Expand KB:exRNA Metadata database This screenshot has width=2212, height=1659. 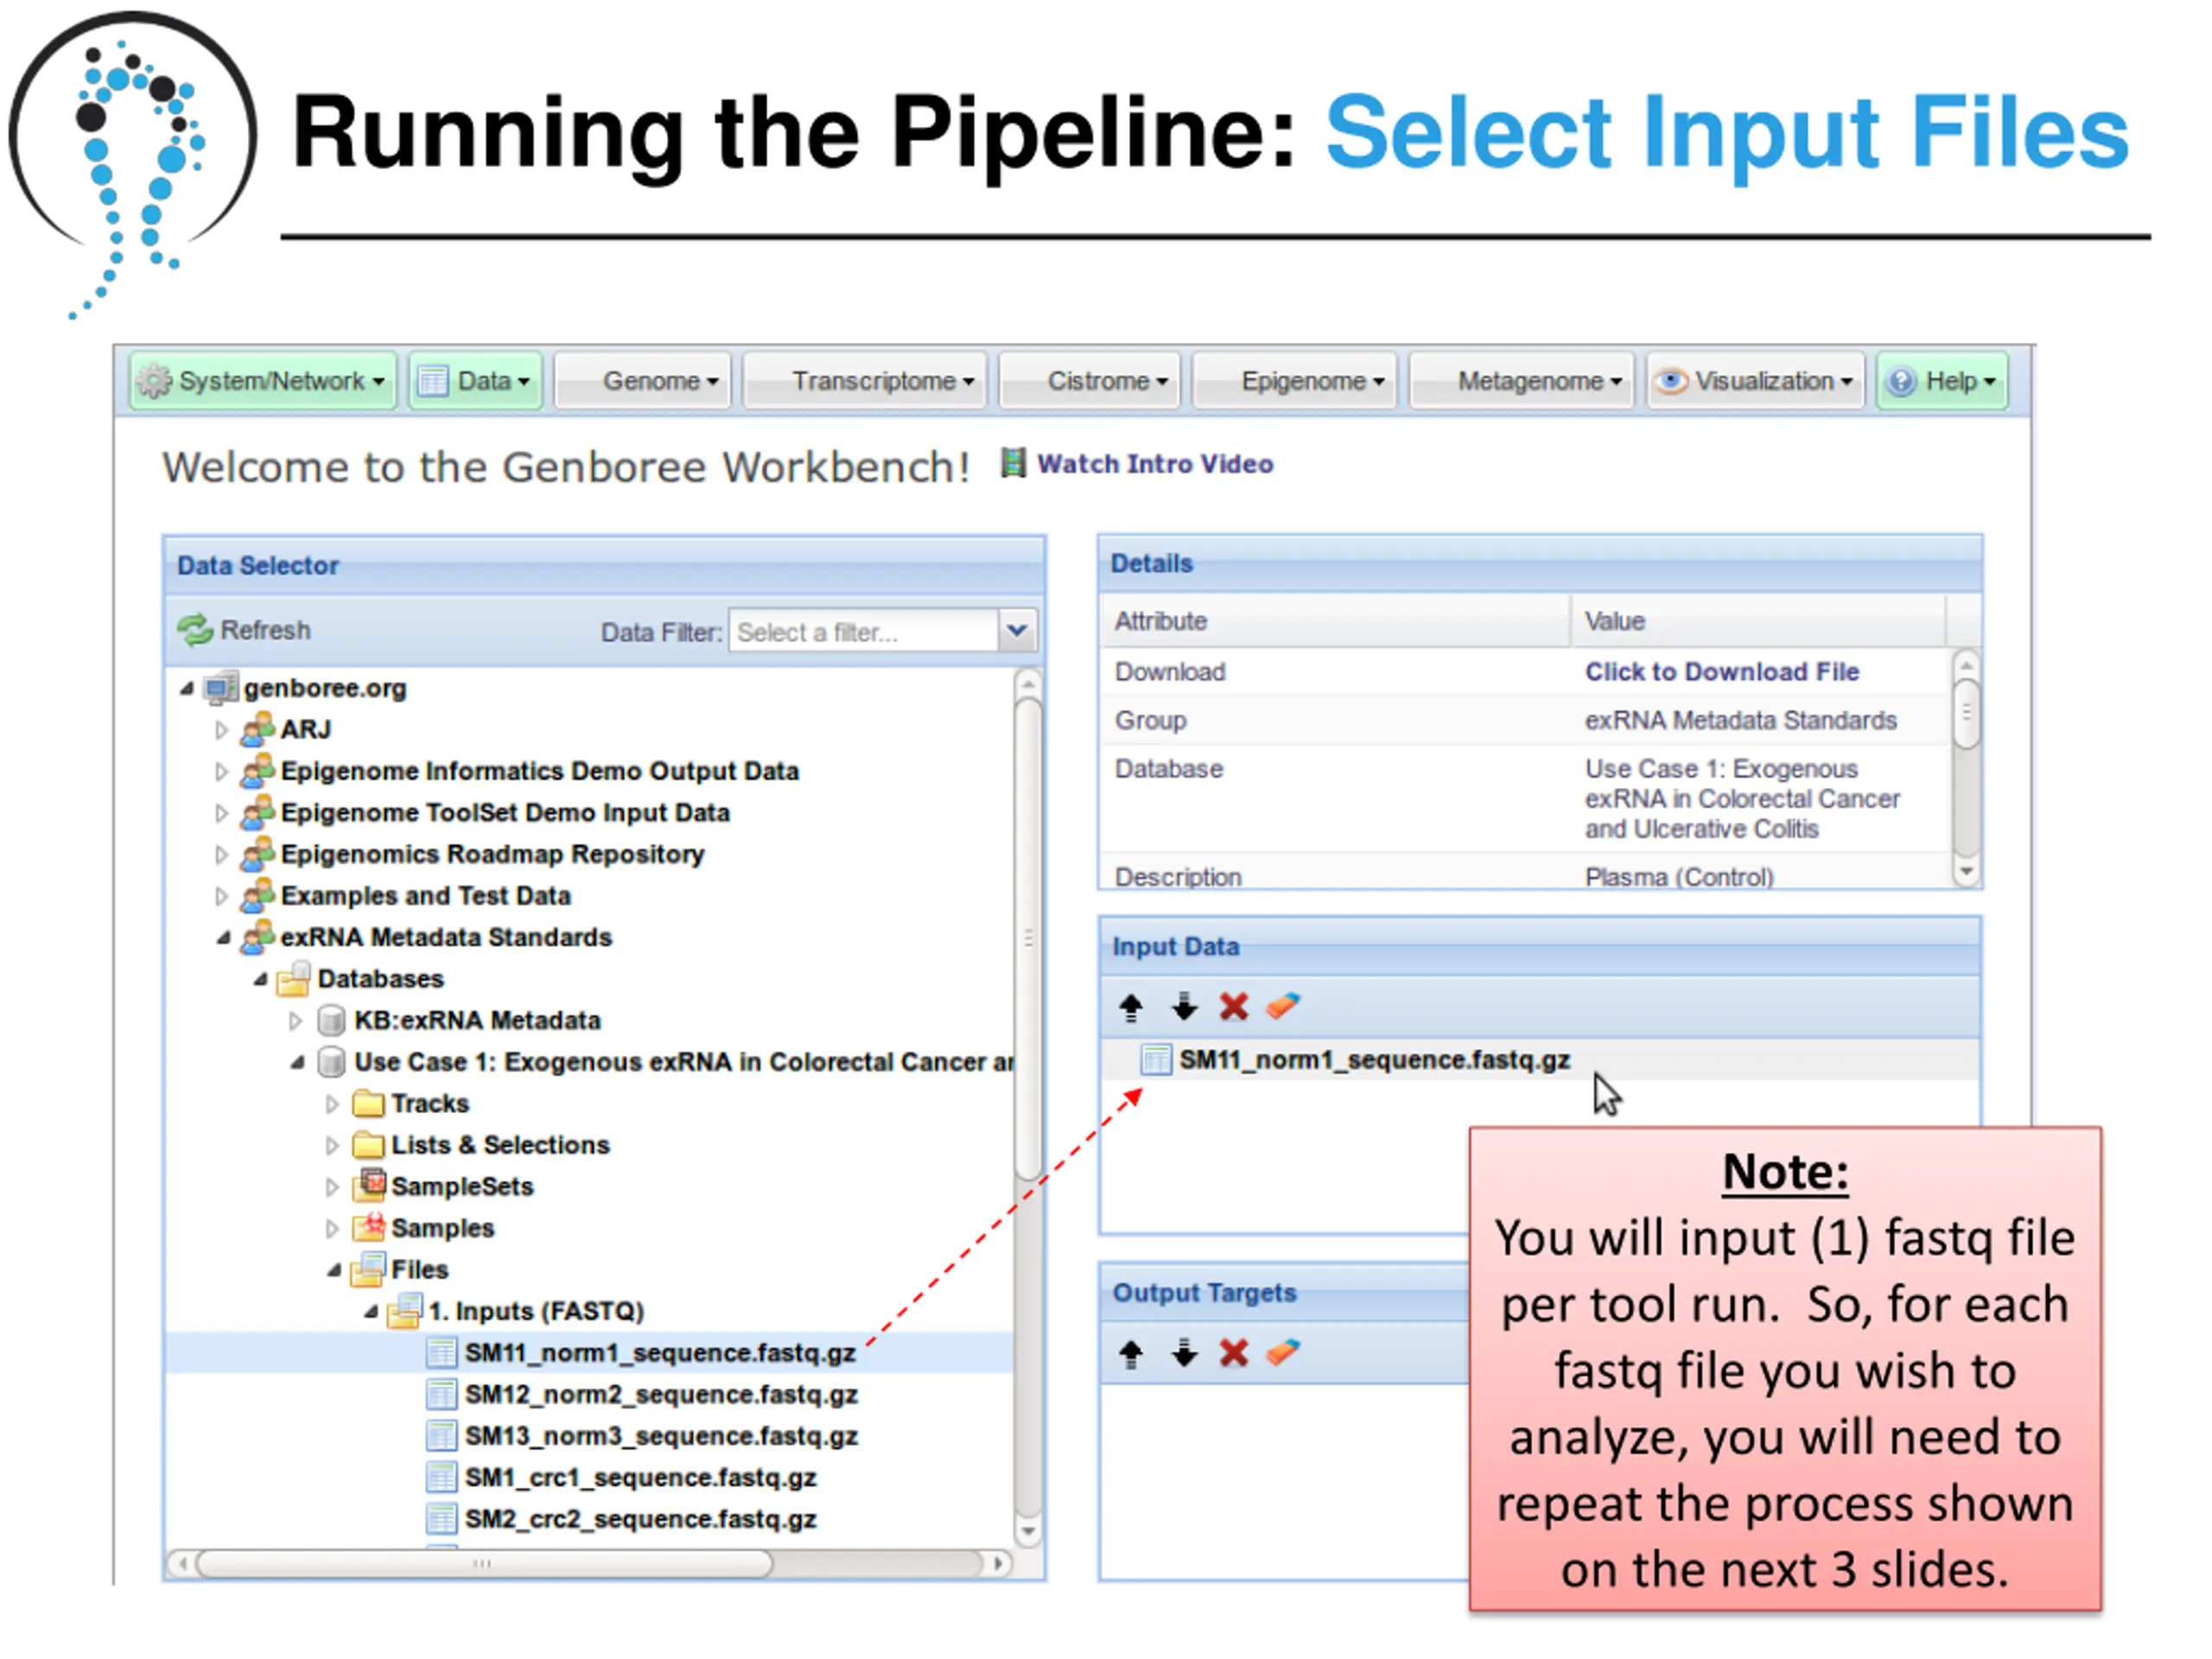point(295,1020)
